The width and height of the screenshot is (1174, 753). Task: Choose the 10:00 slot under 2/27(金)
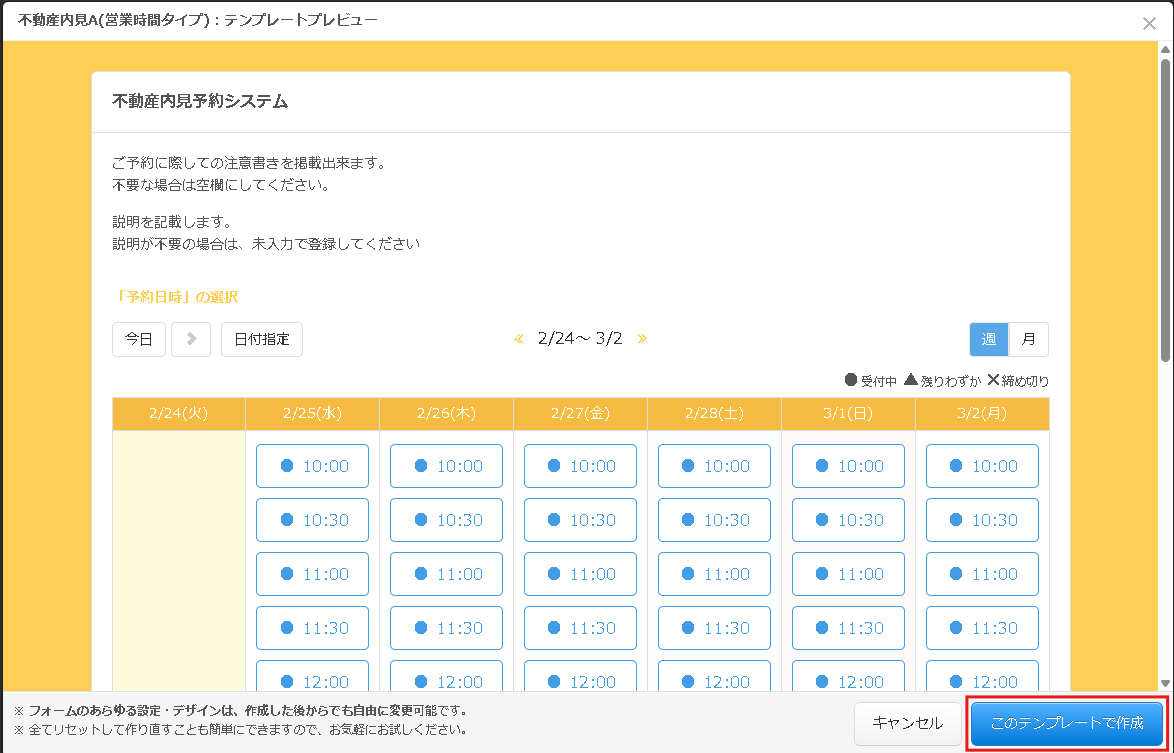[x=580, y=465]
